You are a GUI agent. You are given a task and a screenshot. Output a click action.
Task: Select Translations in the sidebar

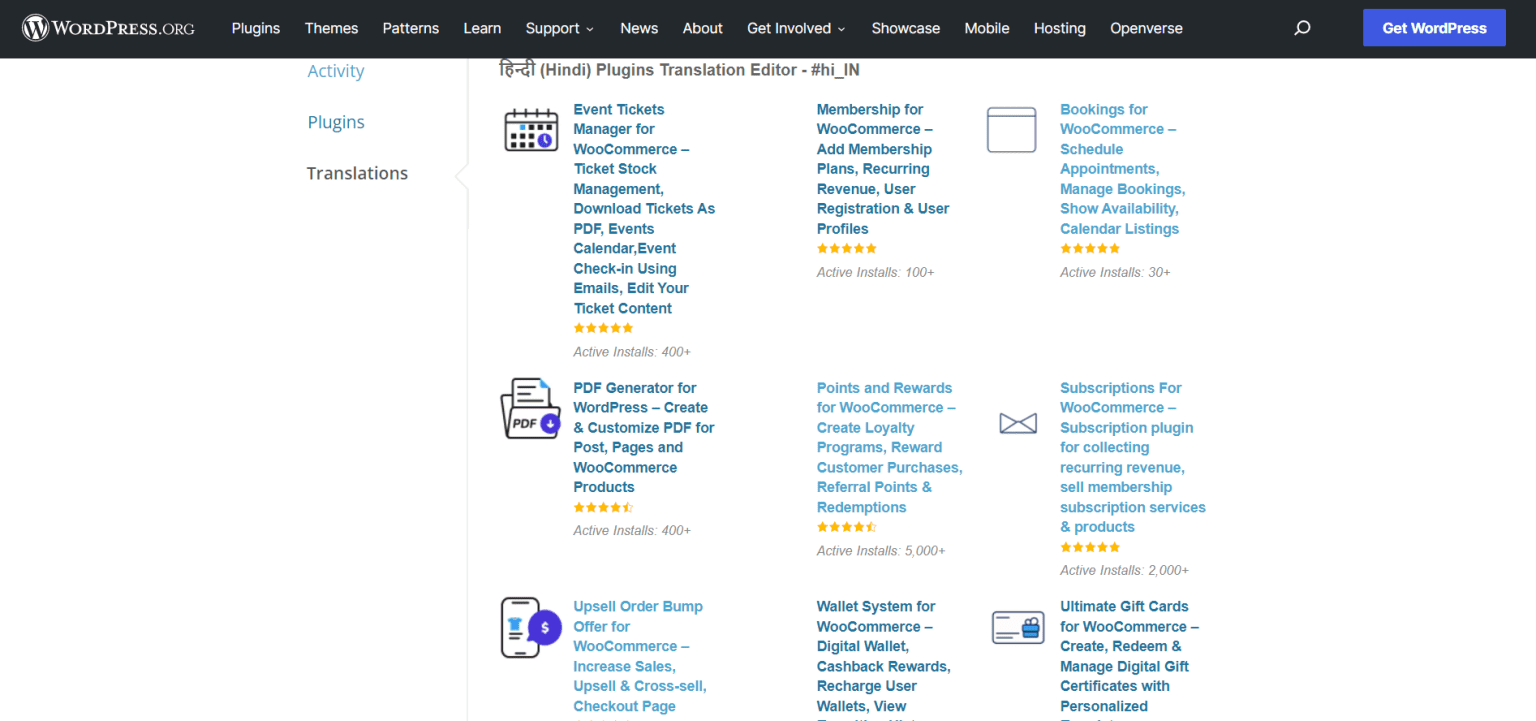click(357, 172)
